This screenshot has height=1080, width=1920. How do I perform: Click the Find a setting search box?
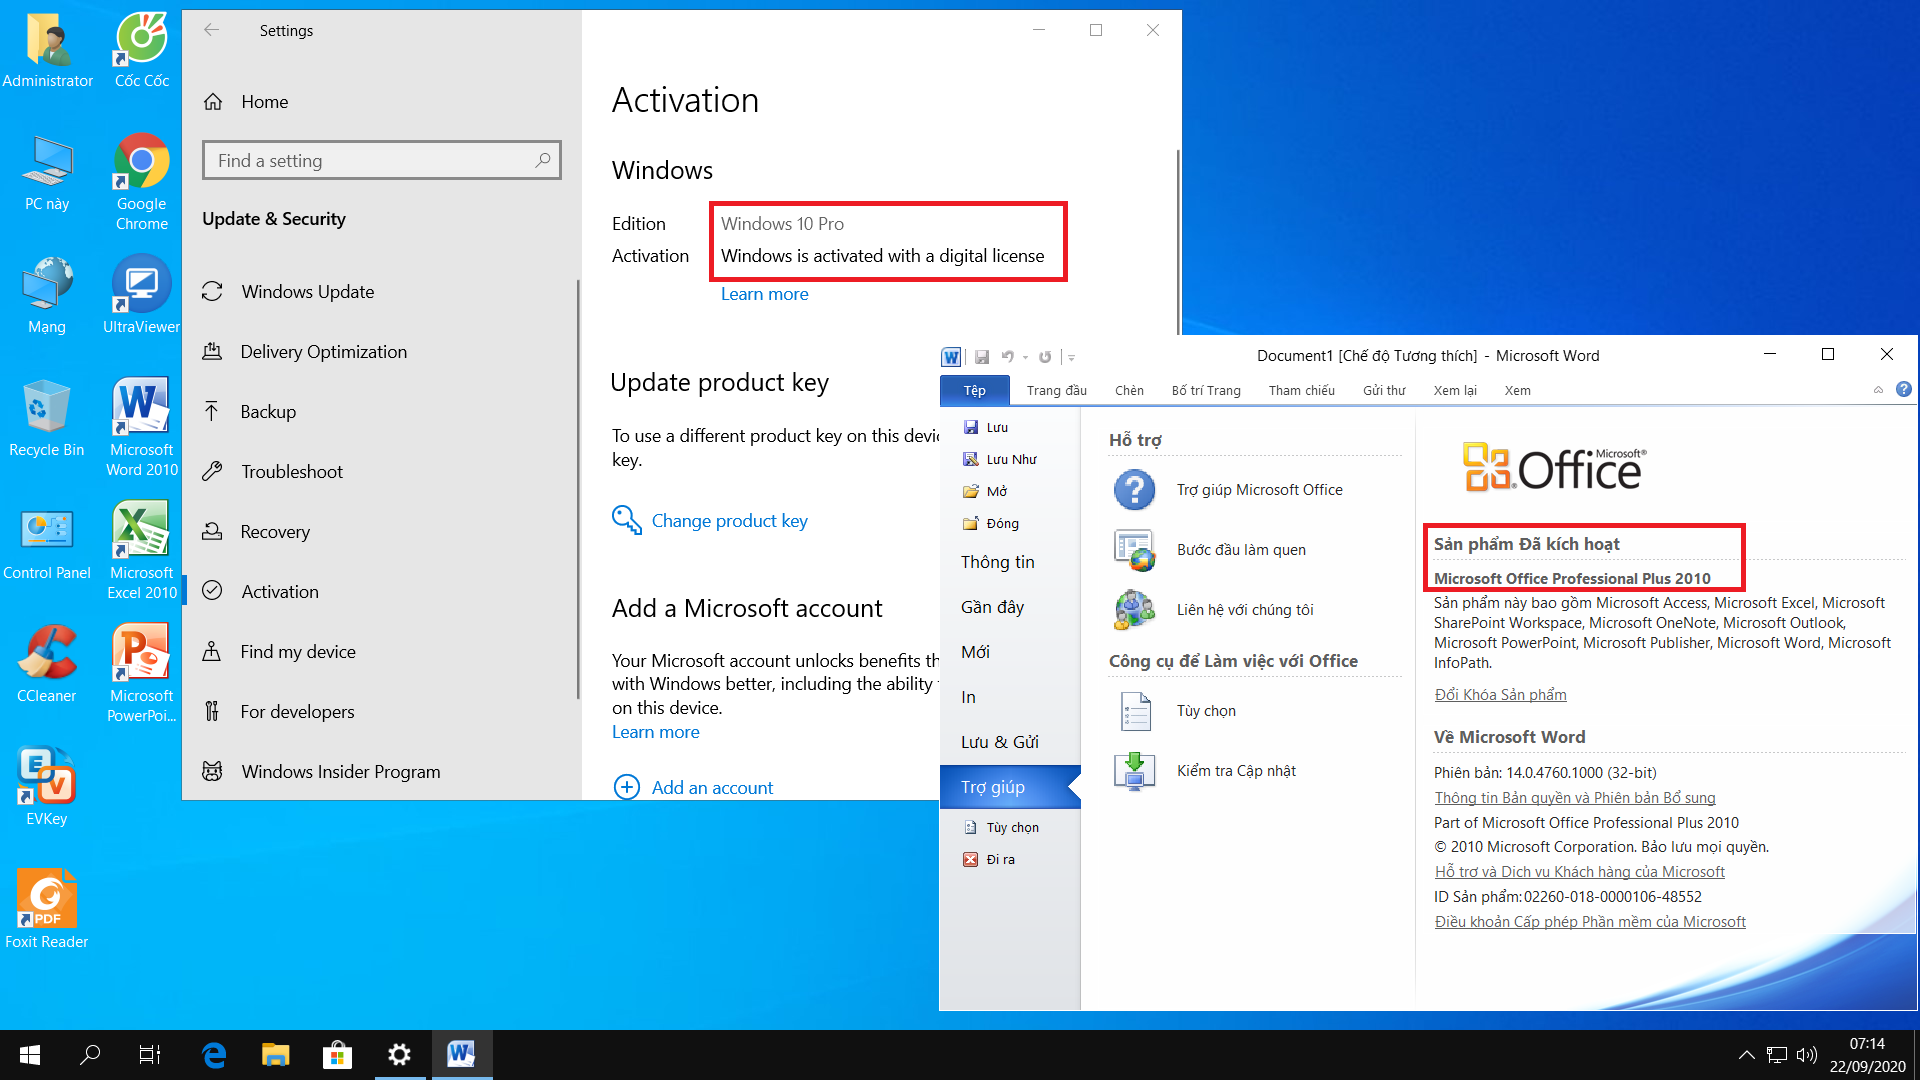(381, 160)
